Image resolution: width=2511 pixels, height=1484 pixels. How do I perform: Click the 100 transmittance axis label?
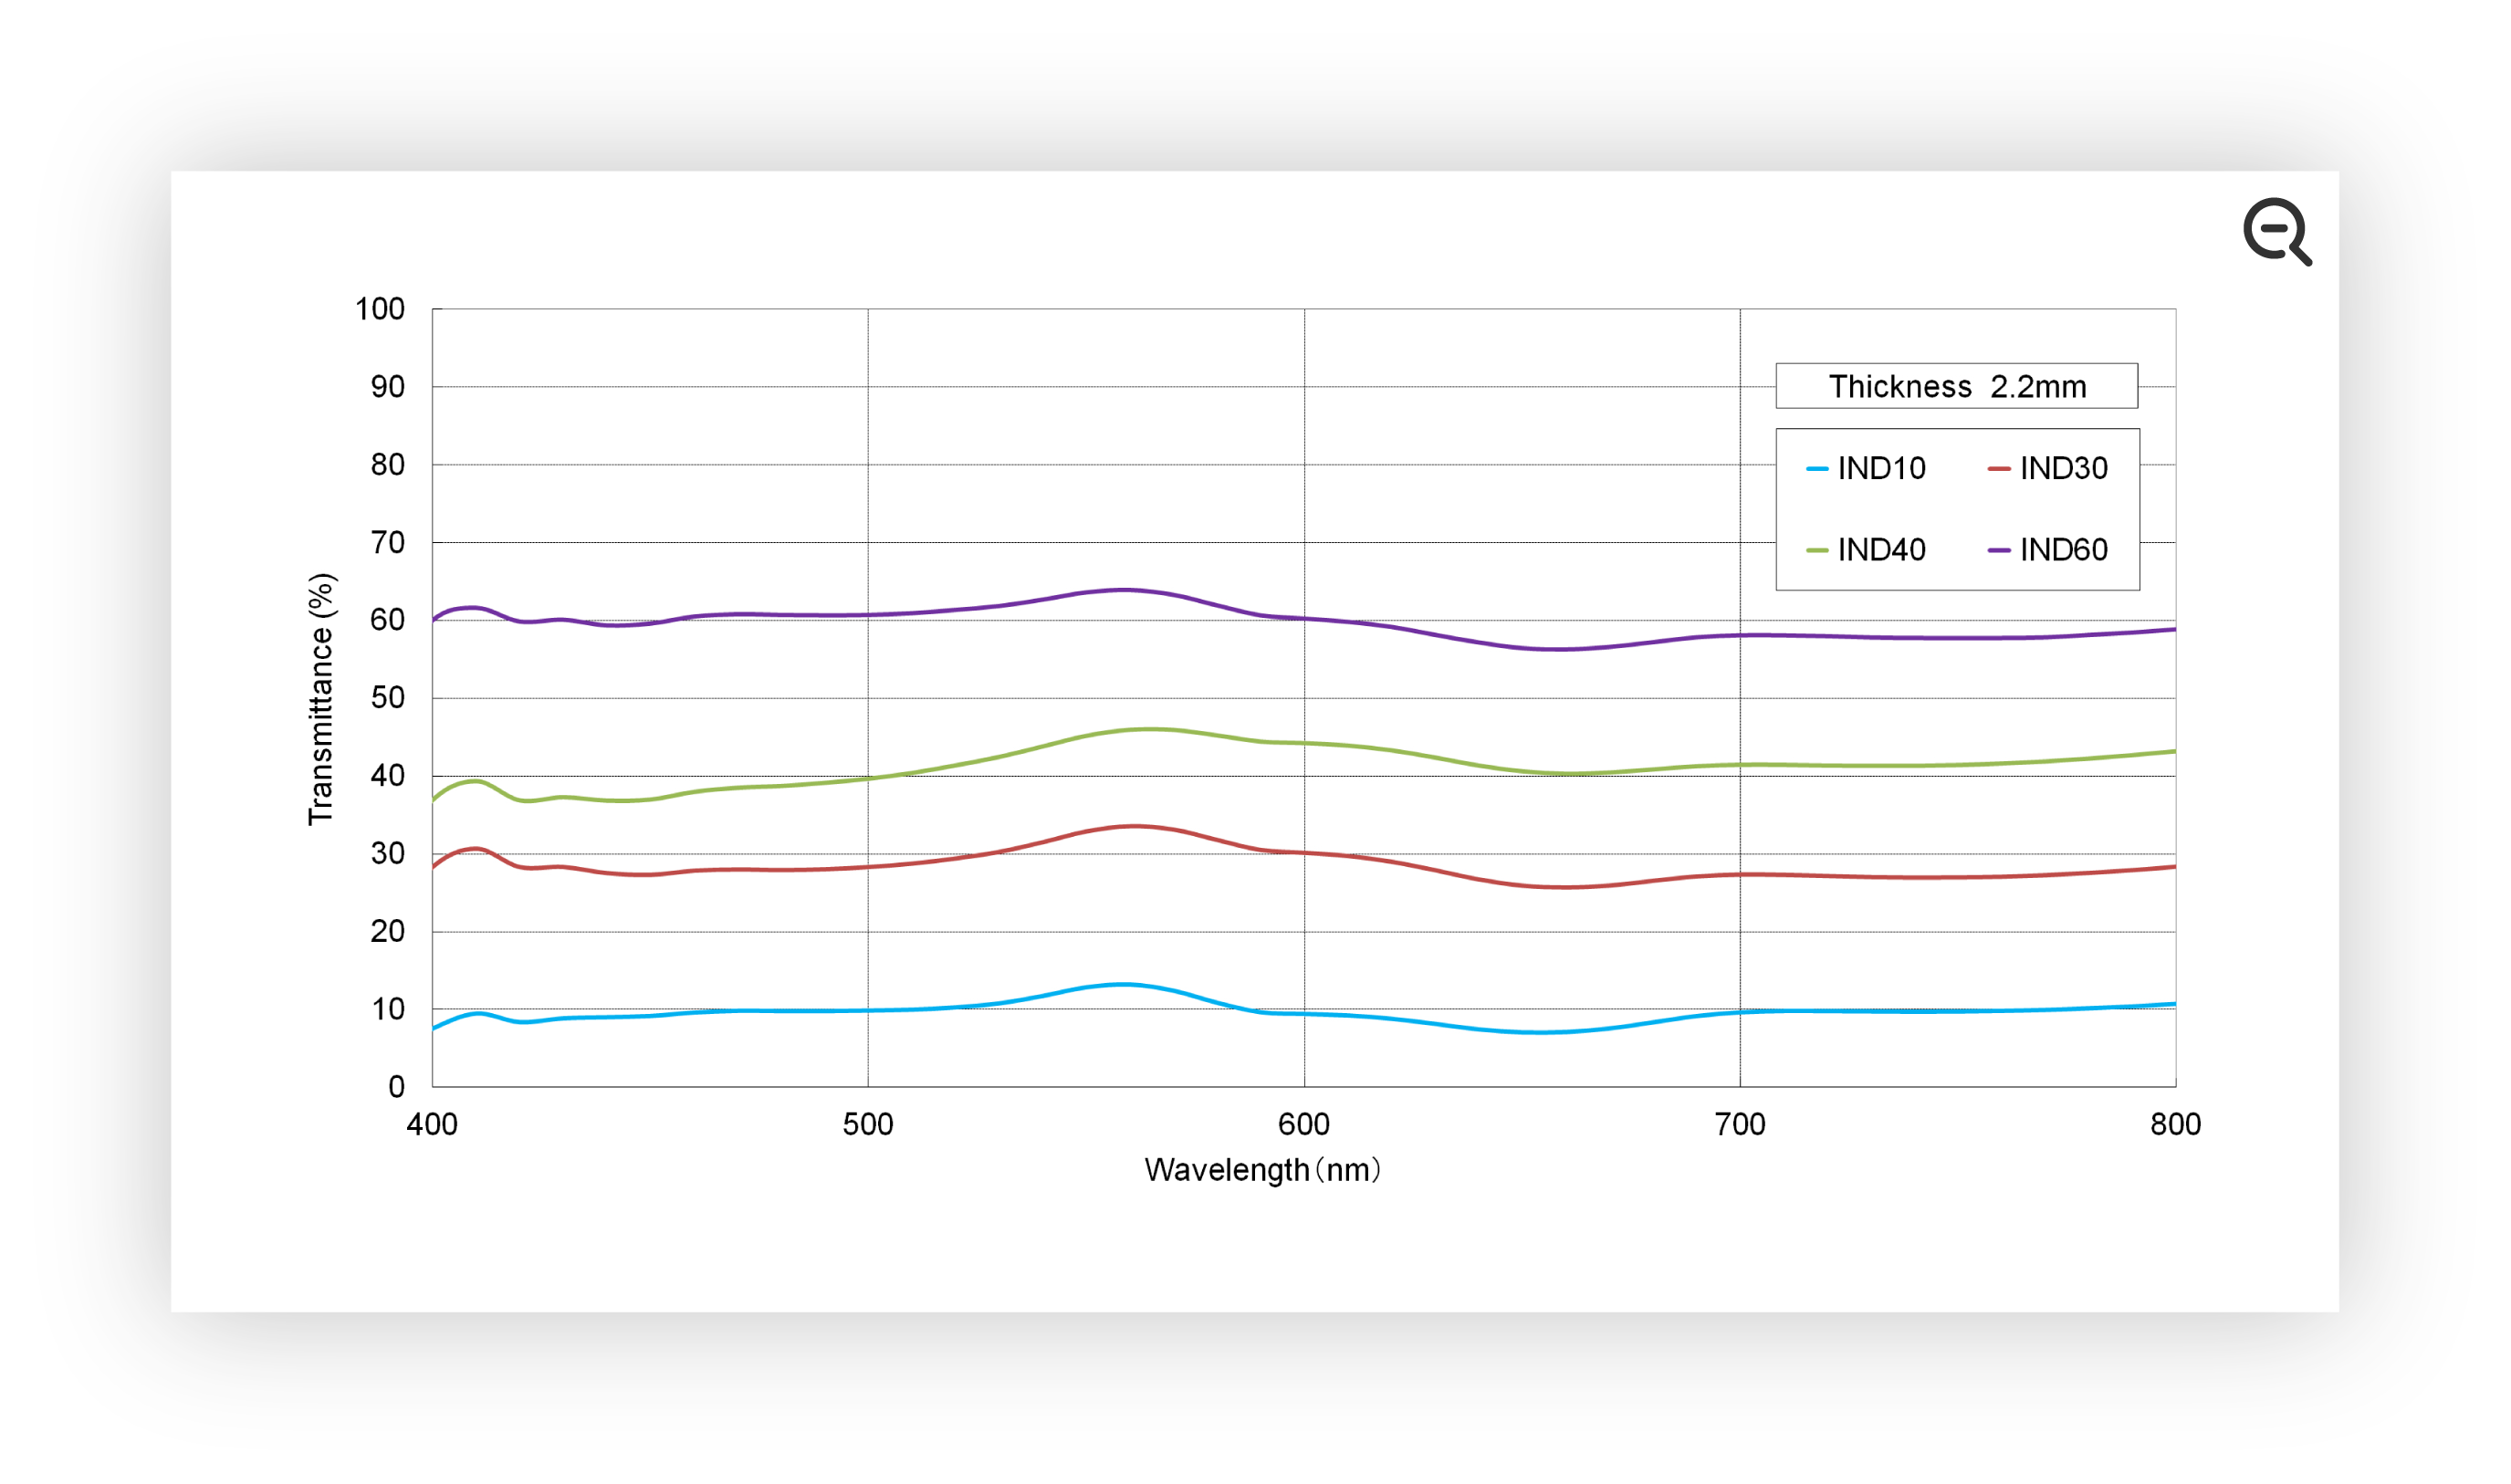(x=380, y=309)
